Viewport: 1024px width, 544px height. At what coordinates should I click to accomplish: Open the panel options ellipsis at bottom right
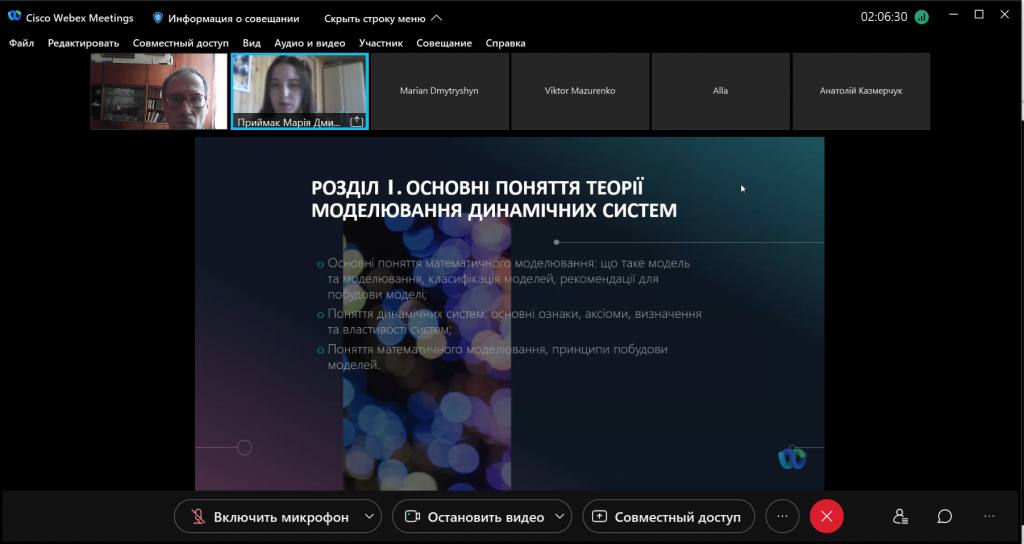click(989, 517)
